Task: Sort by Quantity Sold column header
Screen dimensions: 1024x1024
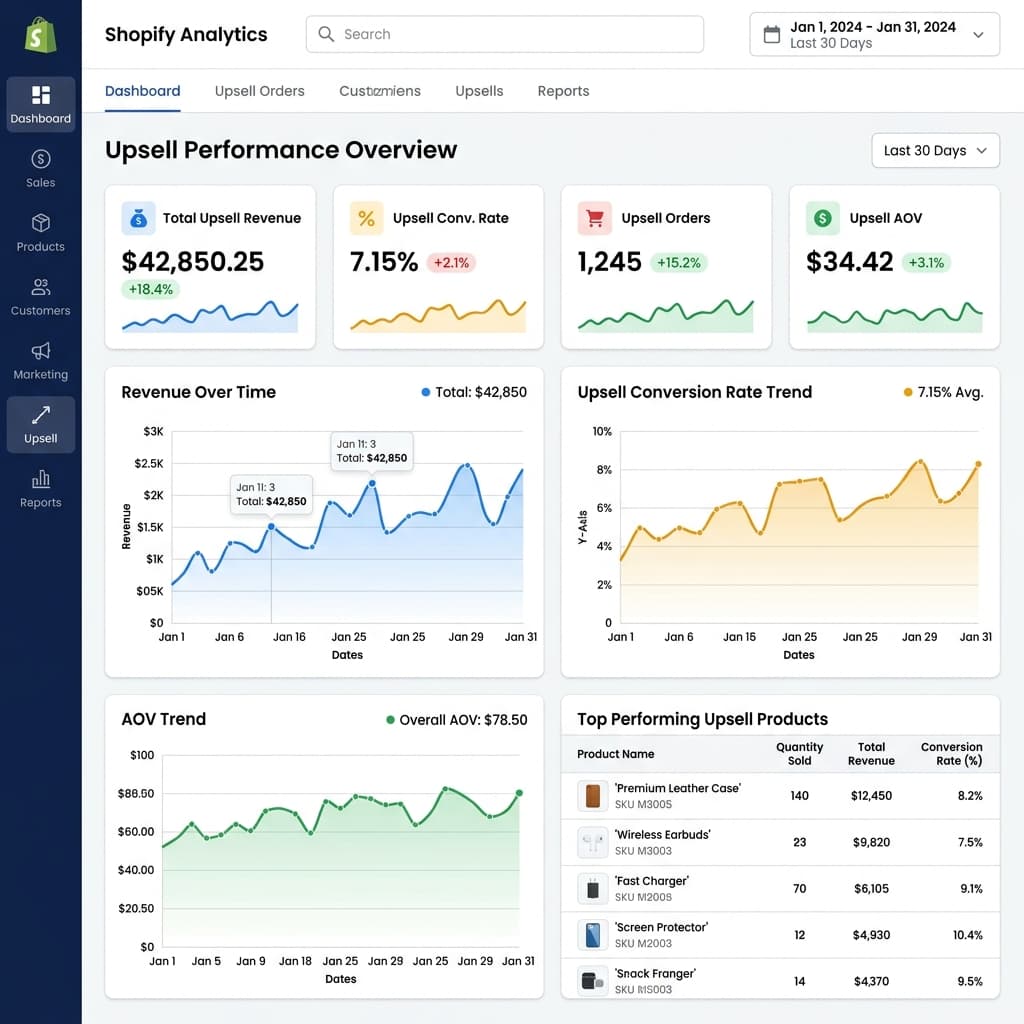Action: pyautogui.click(x=799, y=754)
